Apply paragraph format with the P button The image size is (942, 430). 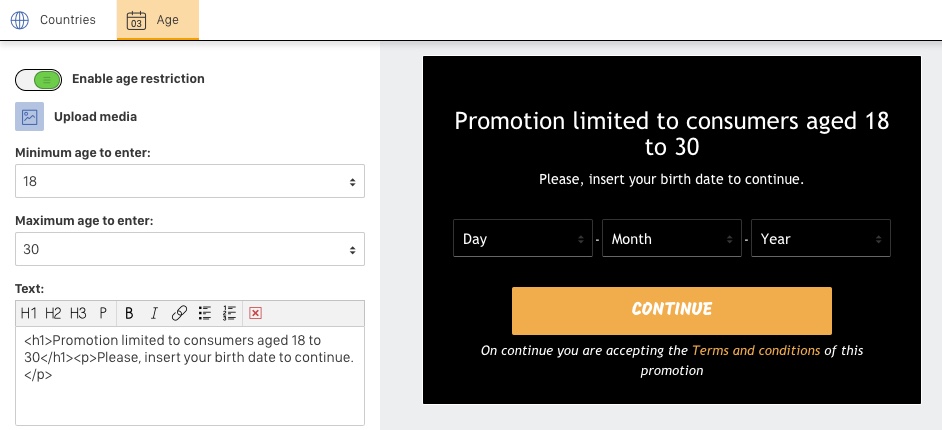(103, 313)
